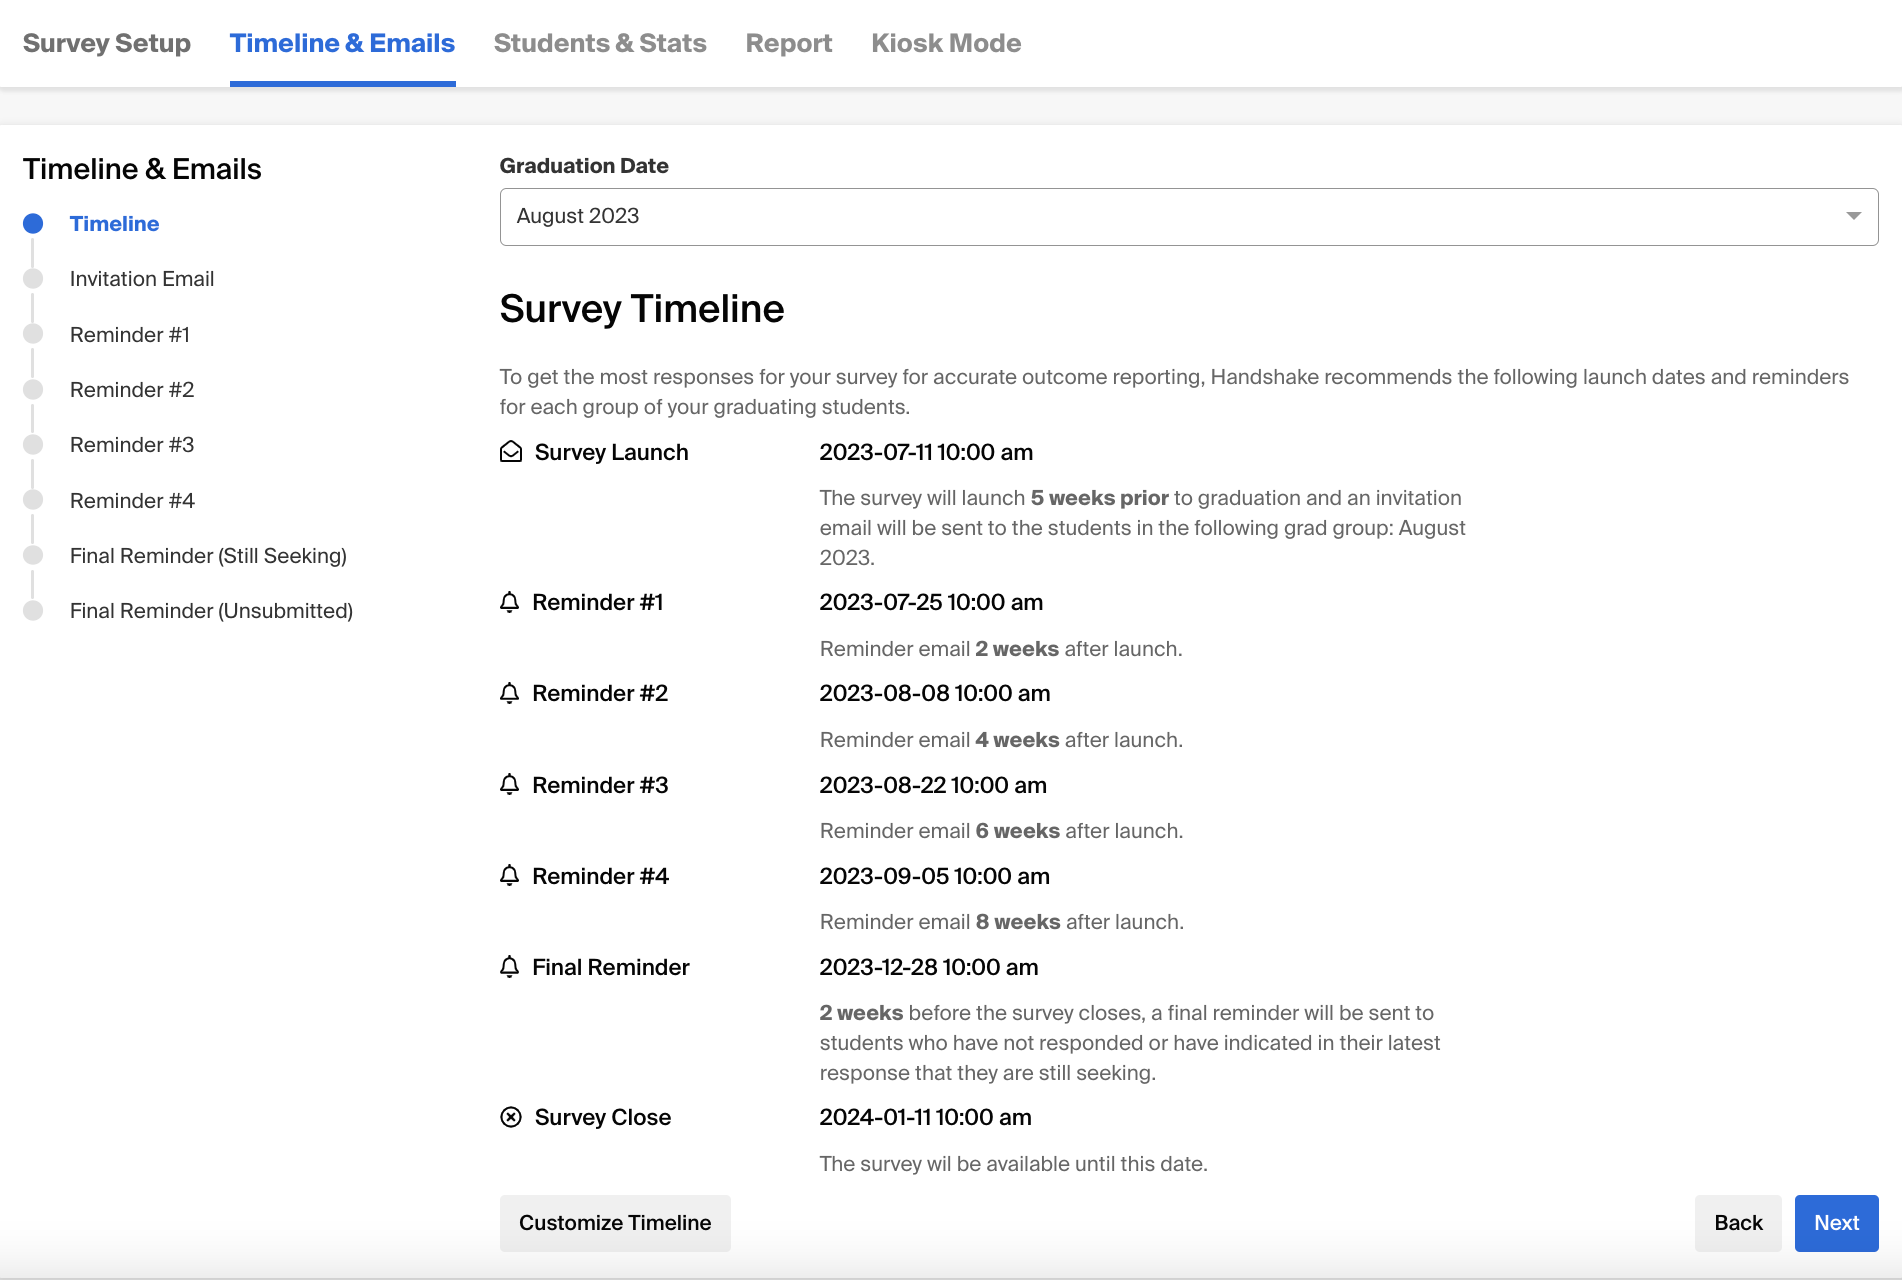Click 'The survey wil be available until this date' text
Image resolution: width=1902 pixels, height=1280 pixels.
click(1014, 1164)
